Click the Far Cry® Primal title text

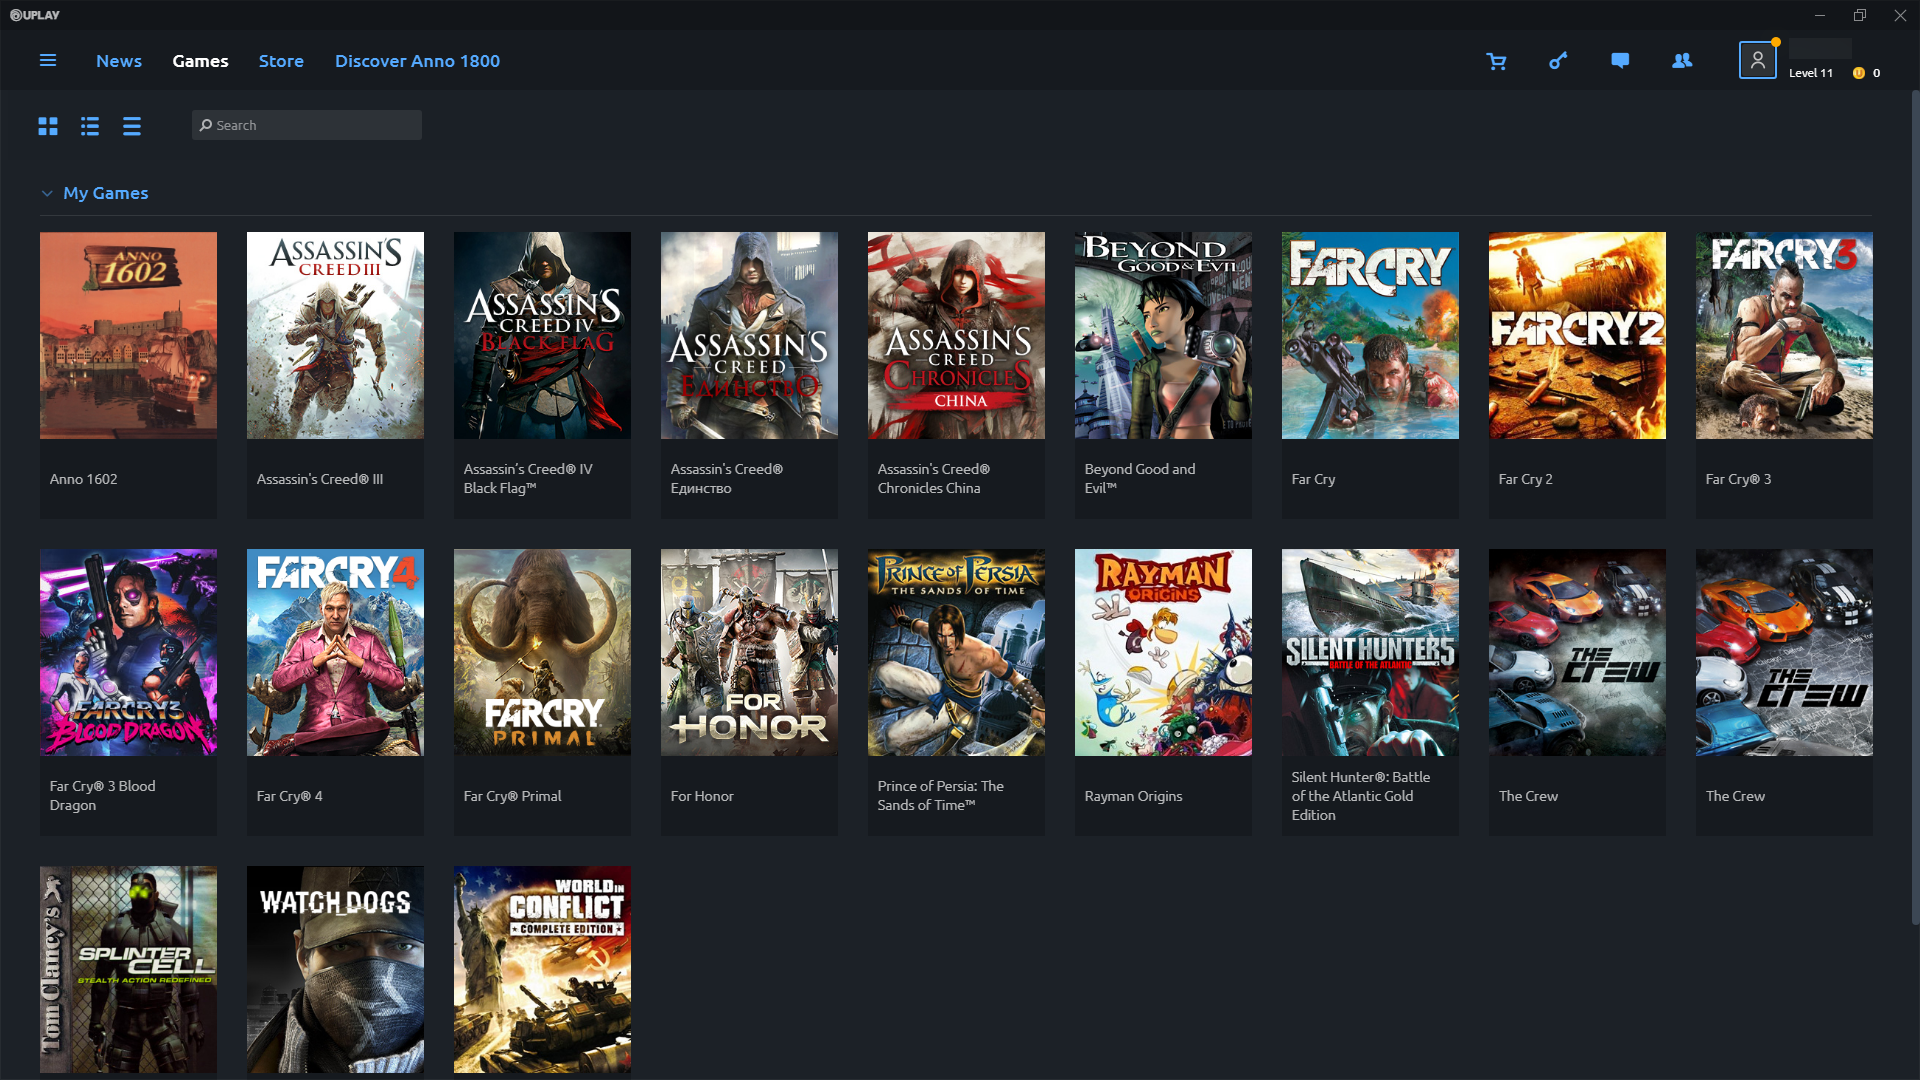[x=512, y=796]
